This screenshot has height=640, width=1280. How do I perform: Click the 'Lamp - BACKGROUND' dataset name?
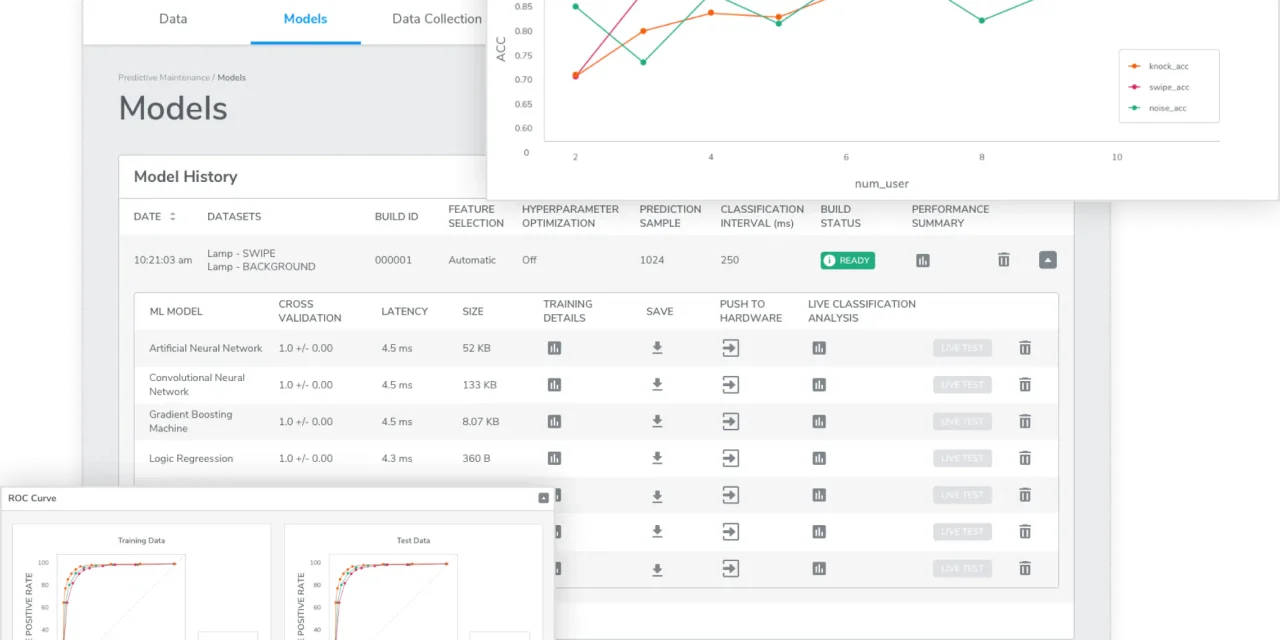click(261, 267)
